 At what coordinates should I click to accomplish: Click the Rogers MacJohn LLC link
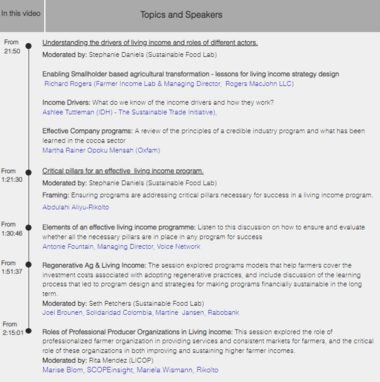(x=260, y=84)
